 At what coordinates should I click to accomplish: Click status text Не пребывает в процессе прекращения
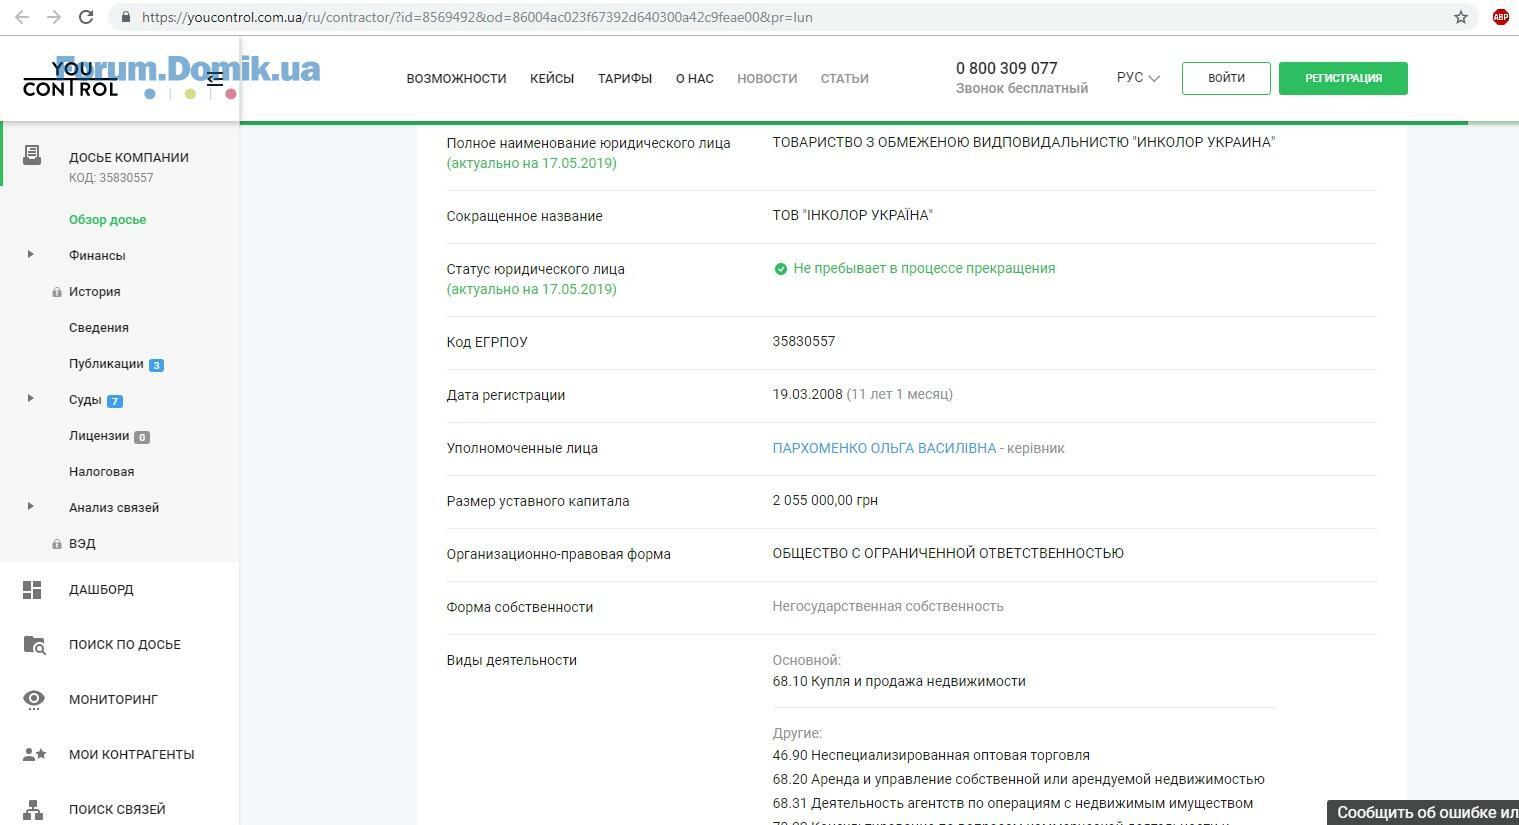coord(924,268)
